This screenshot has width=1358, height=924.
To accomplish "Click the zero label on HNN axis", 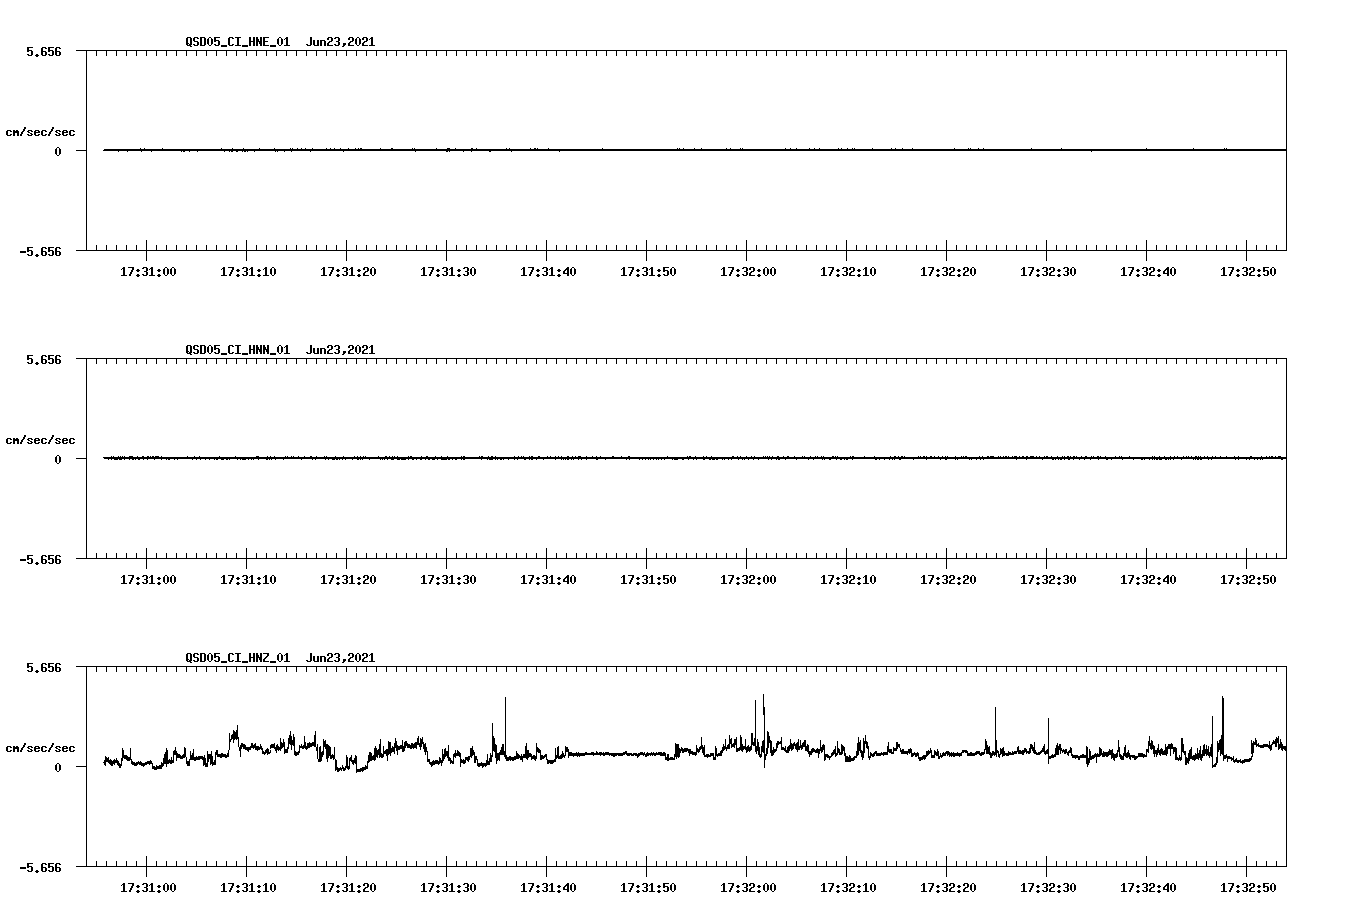I will coord(58,459).
